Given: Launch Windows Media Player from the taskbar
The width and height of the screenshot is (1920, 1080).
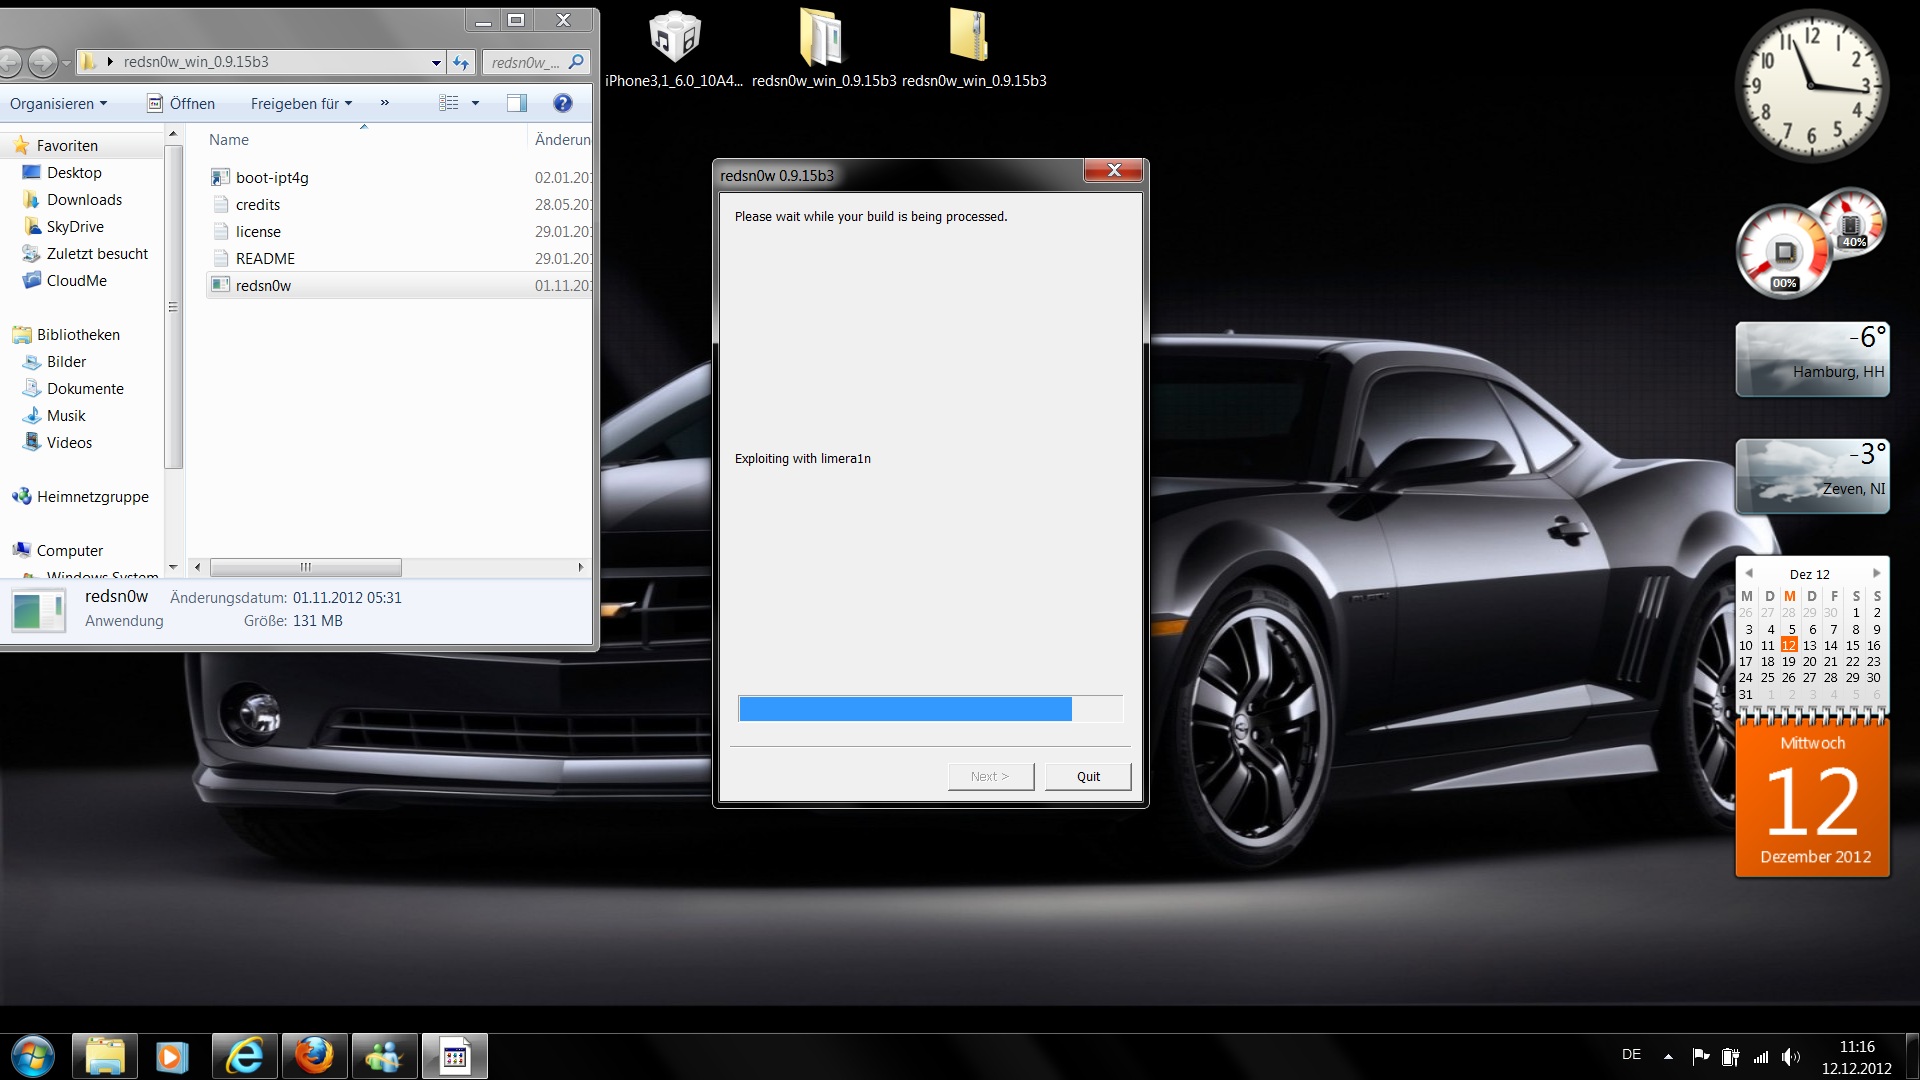Looking at the screenshot, I should (x=171, y=1056).
